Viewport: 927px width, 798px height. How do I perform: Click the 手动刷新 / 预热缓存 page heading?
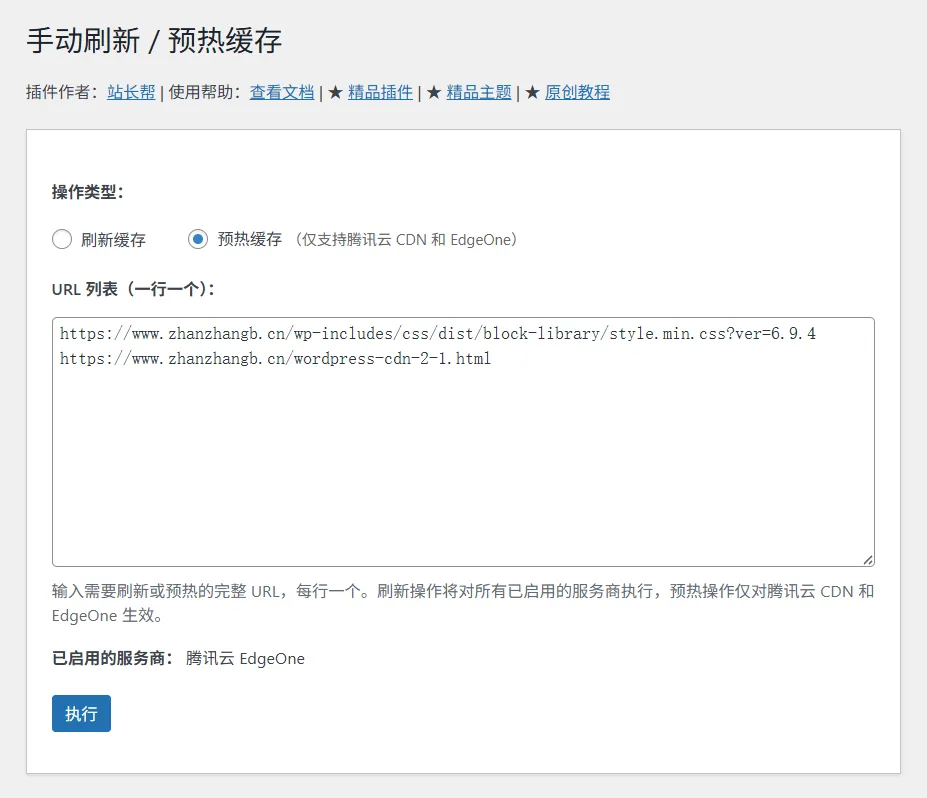pos(154,41)
